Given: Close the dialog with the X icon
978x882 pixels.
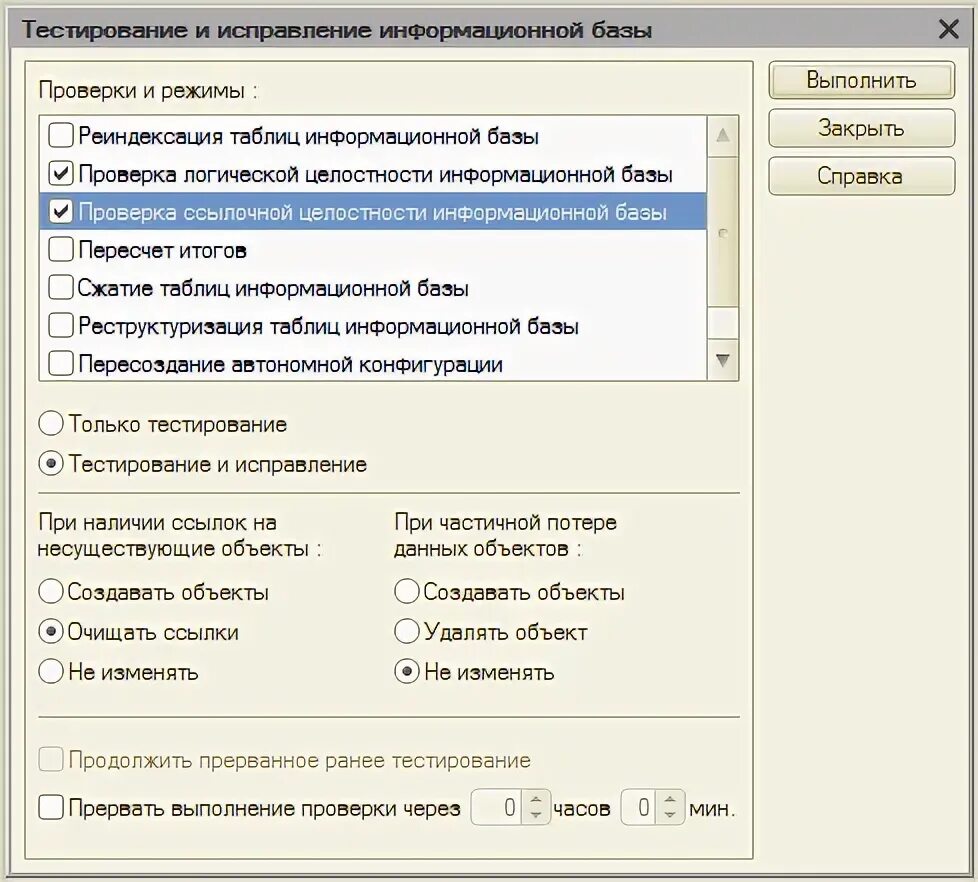Looking at the screenshot, I should pyautogui.click(x=949, y=29).
